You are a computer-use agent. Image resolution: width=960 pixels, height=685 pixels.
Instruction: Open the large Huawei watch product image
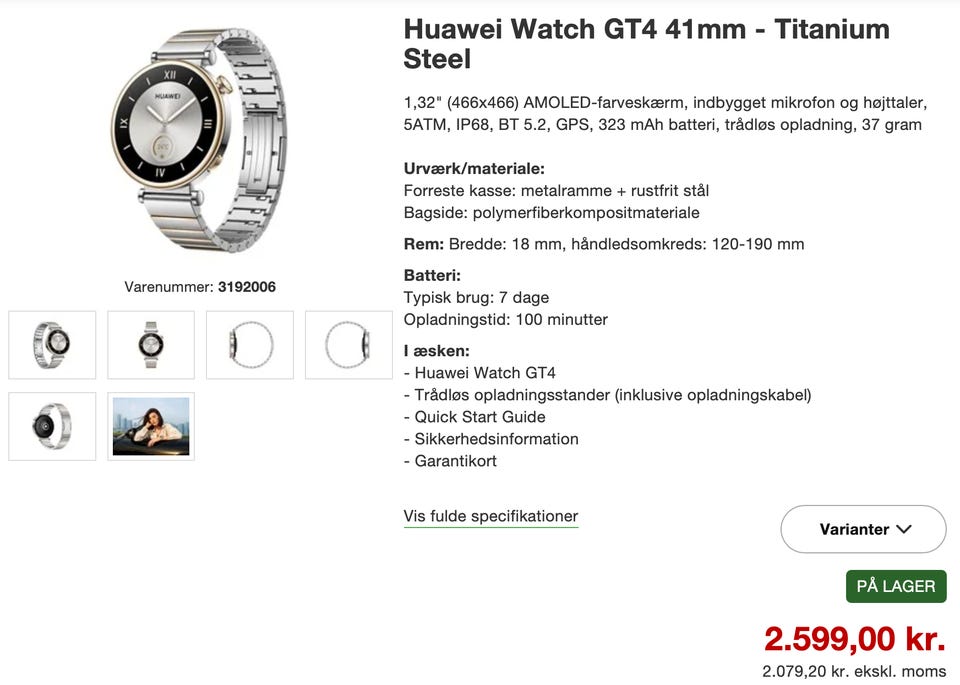200,141
